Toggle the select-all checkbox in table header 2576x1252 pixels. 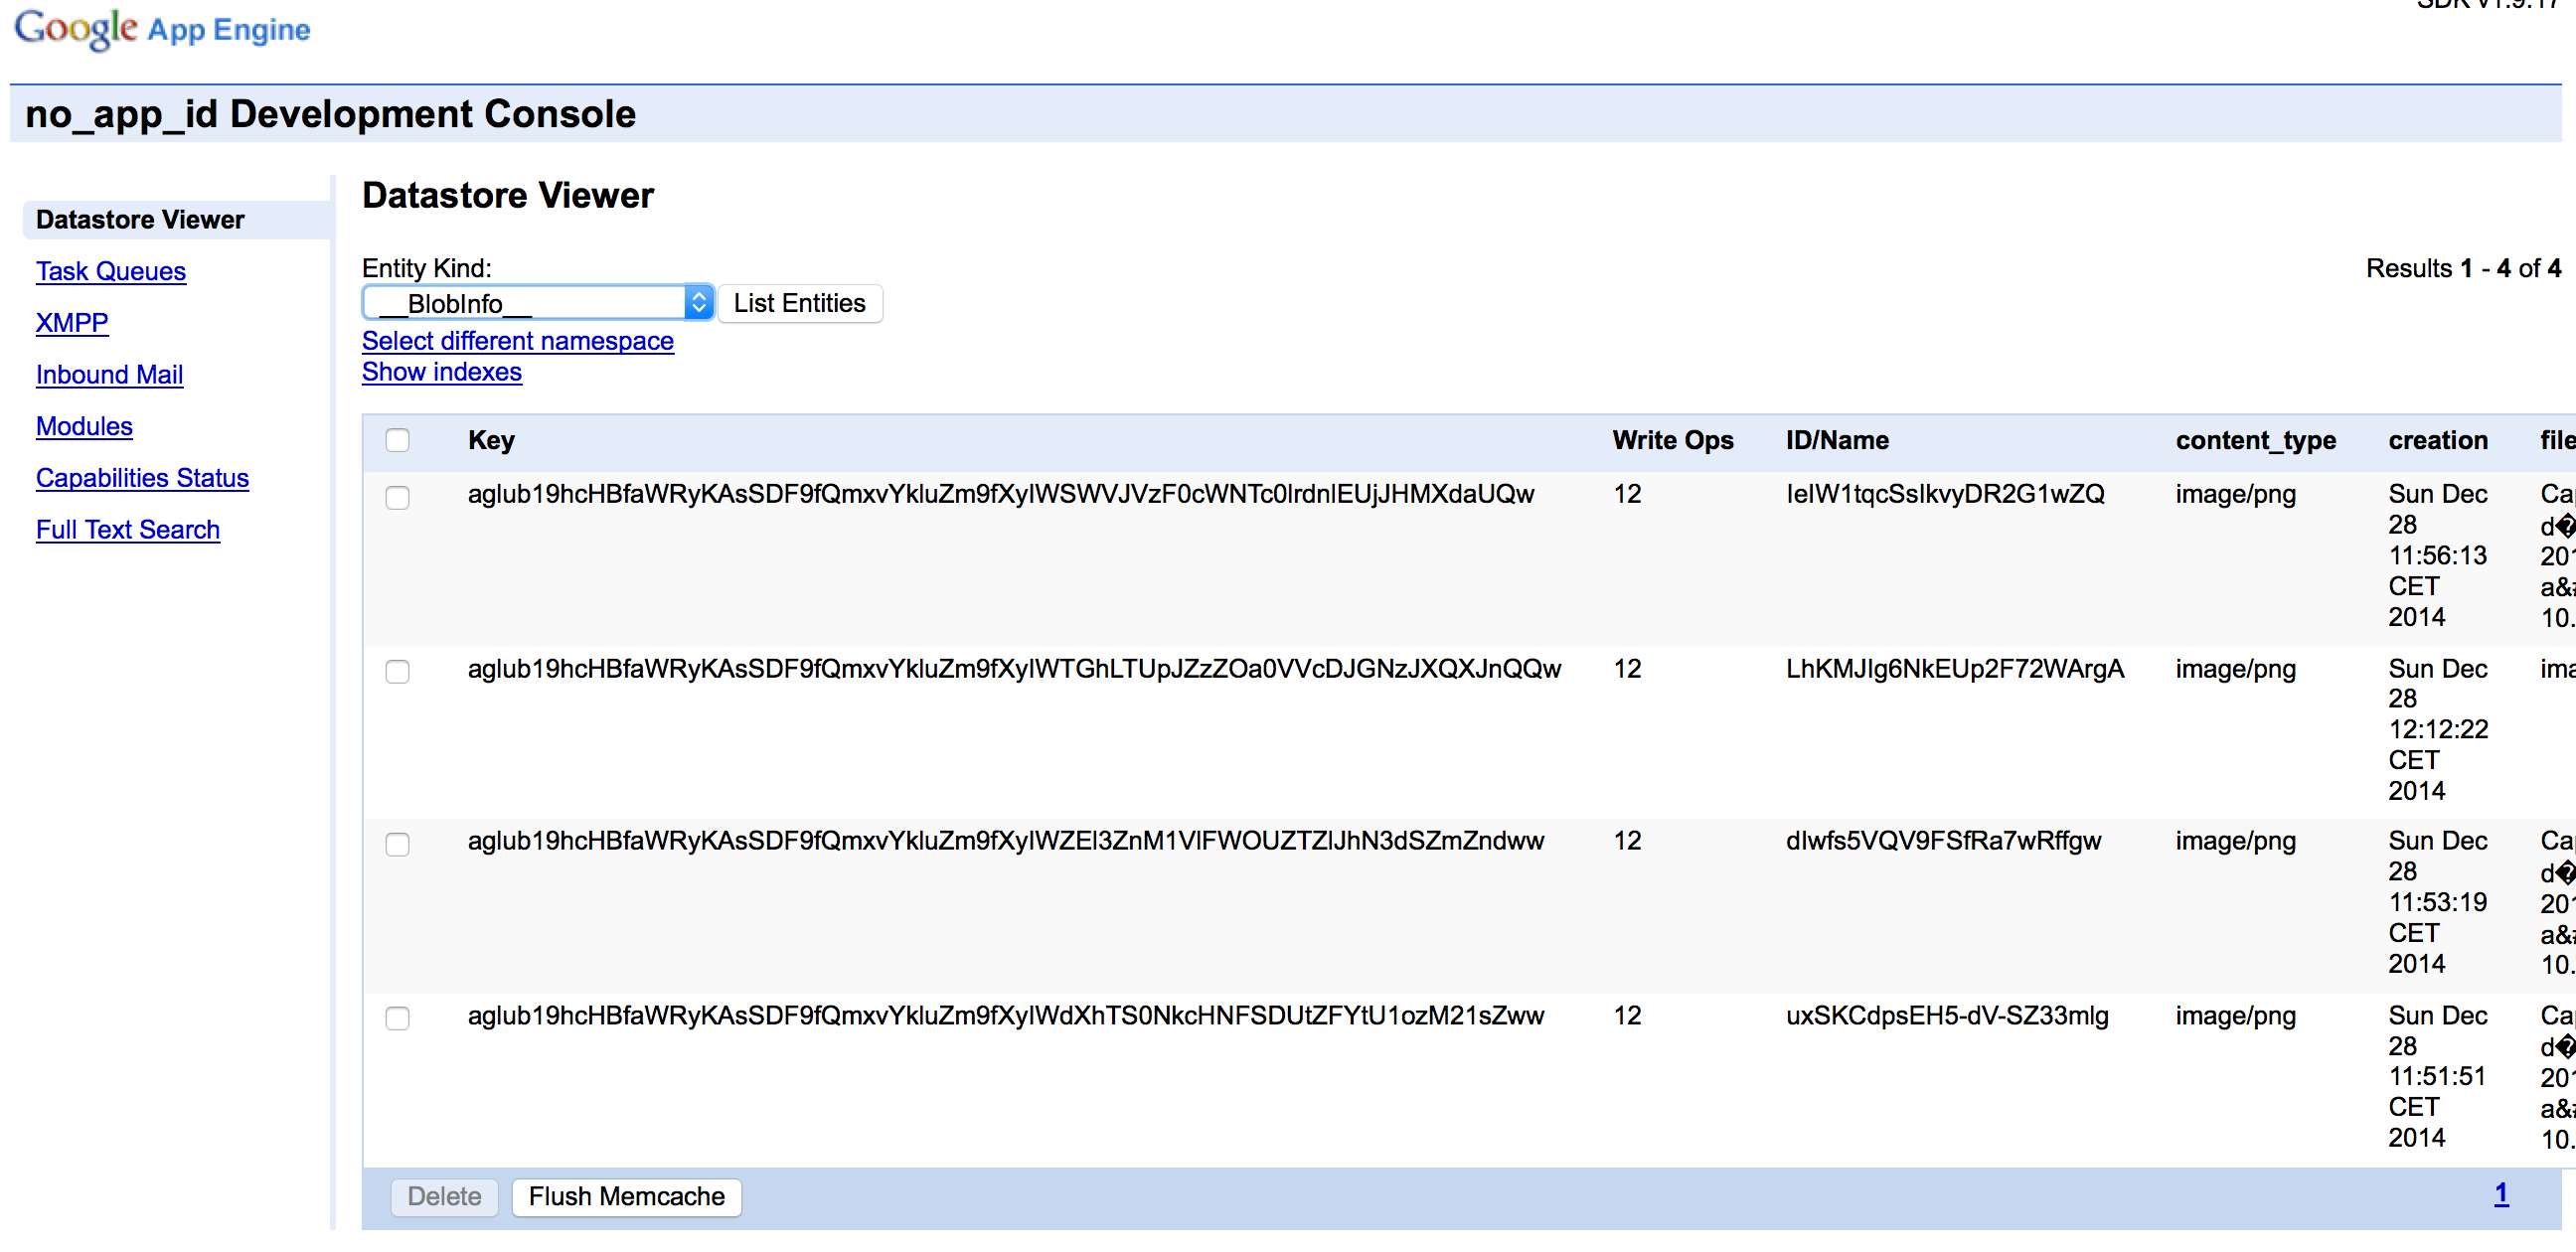click(398, 440)
